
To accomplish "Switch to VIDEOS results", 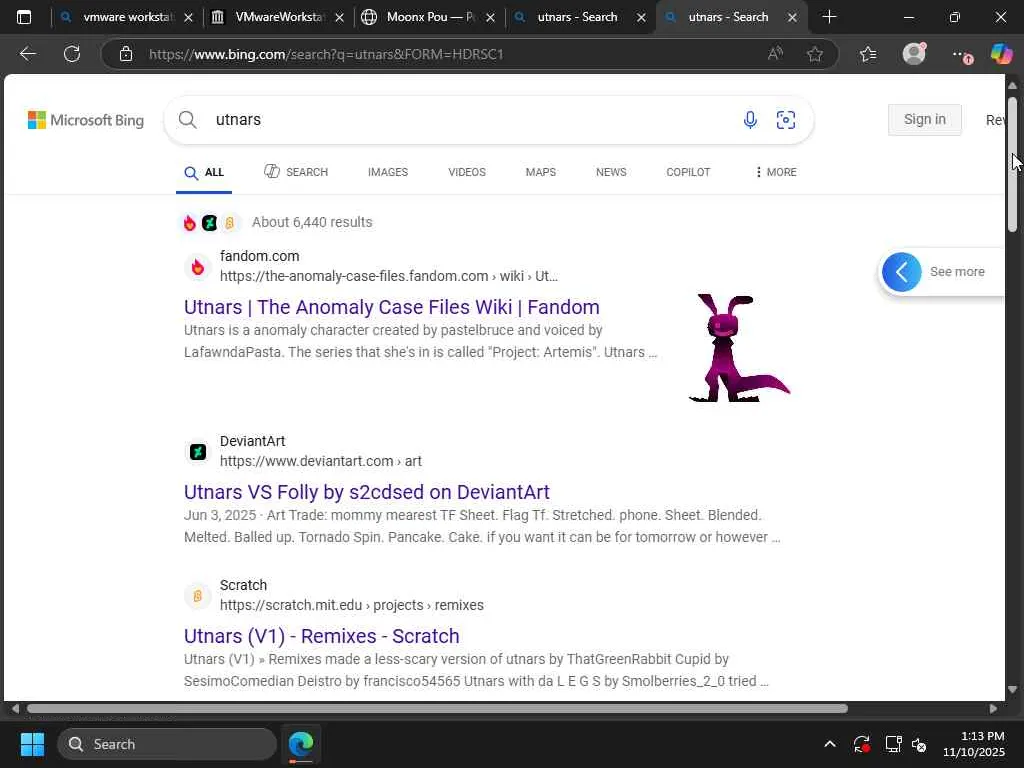I will pyautogui.click(x=467, y=172).
